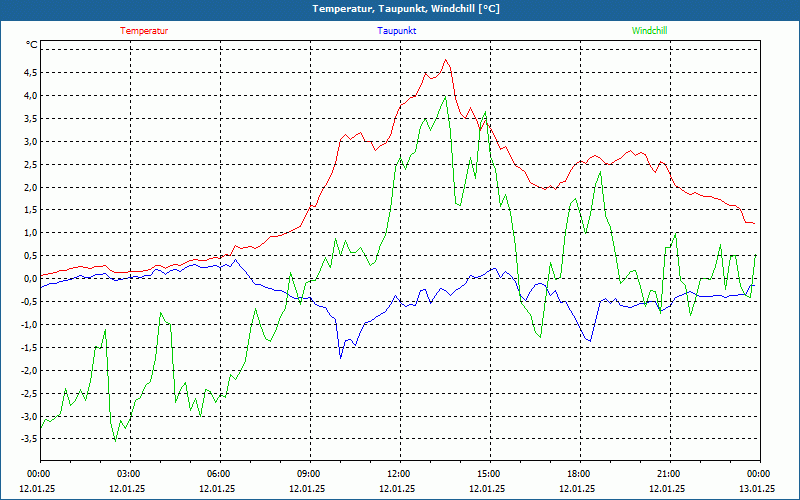Click the 03:00 time axis label
The width and height of the screenshot is (800, 500).
(131, 474)
